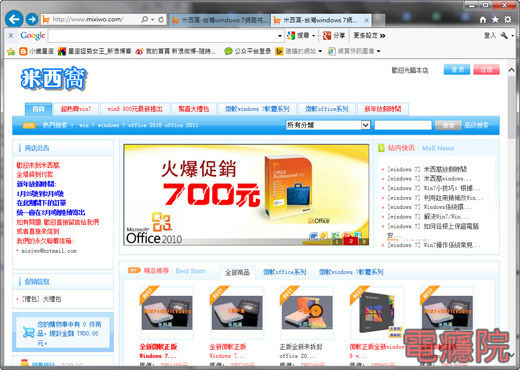Open the 新浪微博 bookmark
Viewport: 520px width, 370px height.
coord(176,51)
